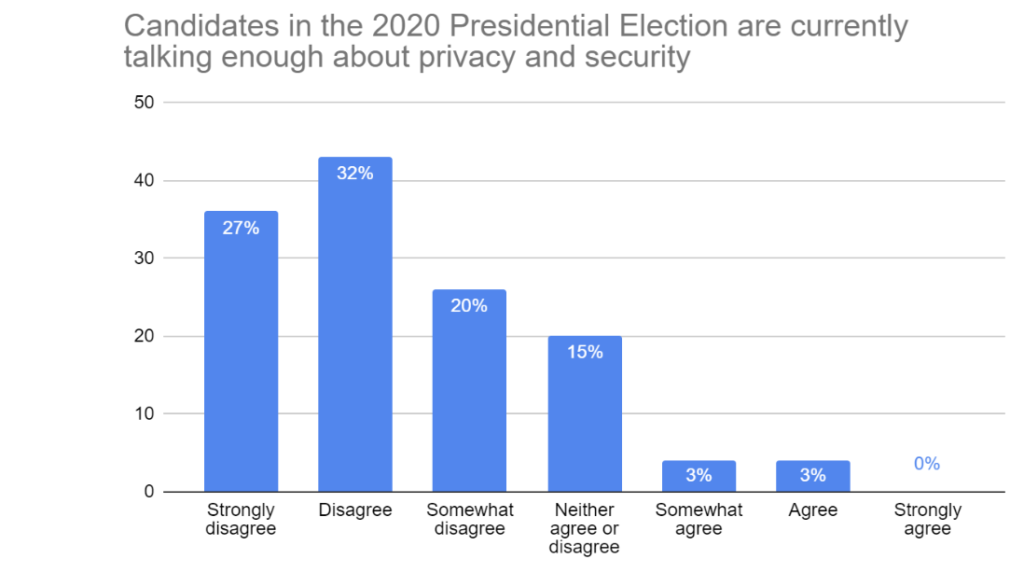Select the Somewhat agree x-axis label
The height and width of the screenshot is (573, 1024).
(699, 519)
